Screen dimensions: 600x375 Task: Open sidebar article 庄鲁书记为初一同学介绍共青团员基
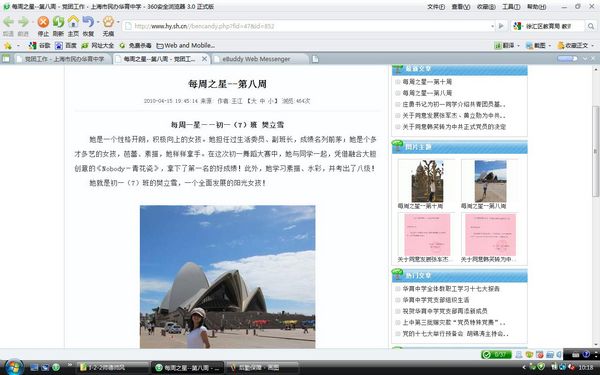tap(454, 104)
